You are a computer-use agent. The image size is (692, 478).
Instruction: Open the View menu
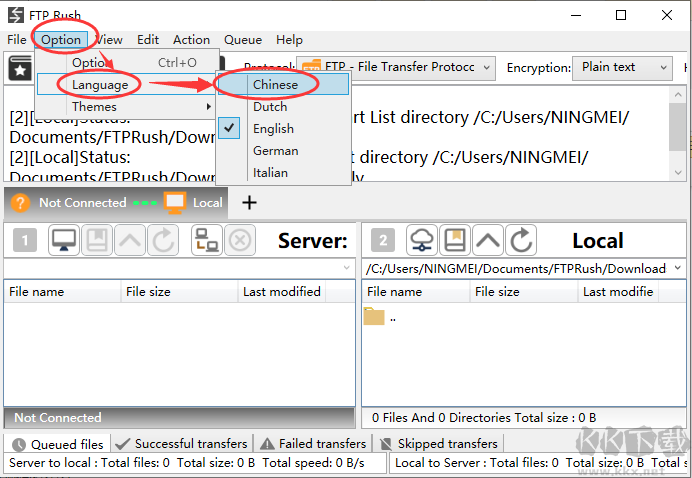tap(109, 40)
